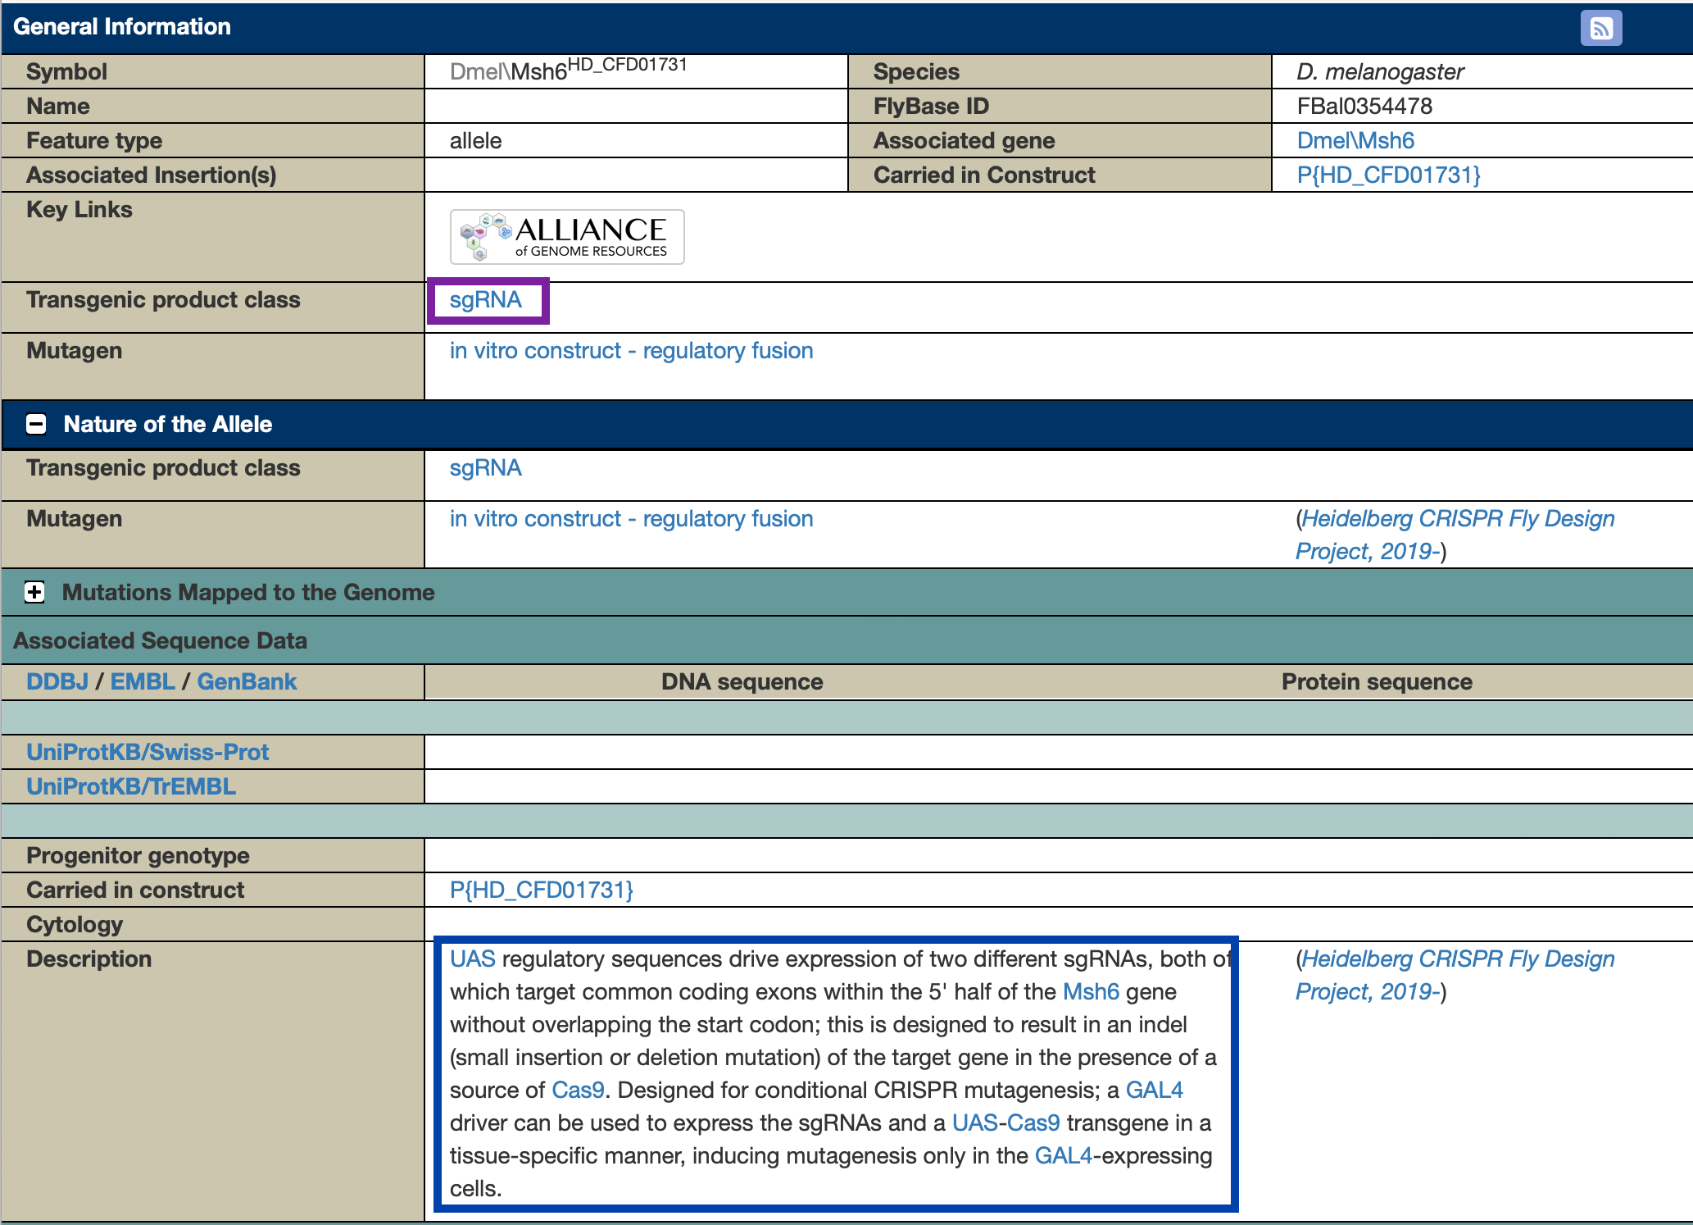Click the Cas9 link after 'source of'
This screenshot has width=1693, height=1225.
[x=578, y=1090]
